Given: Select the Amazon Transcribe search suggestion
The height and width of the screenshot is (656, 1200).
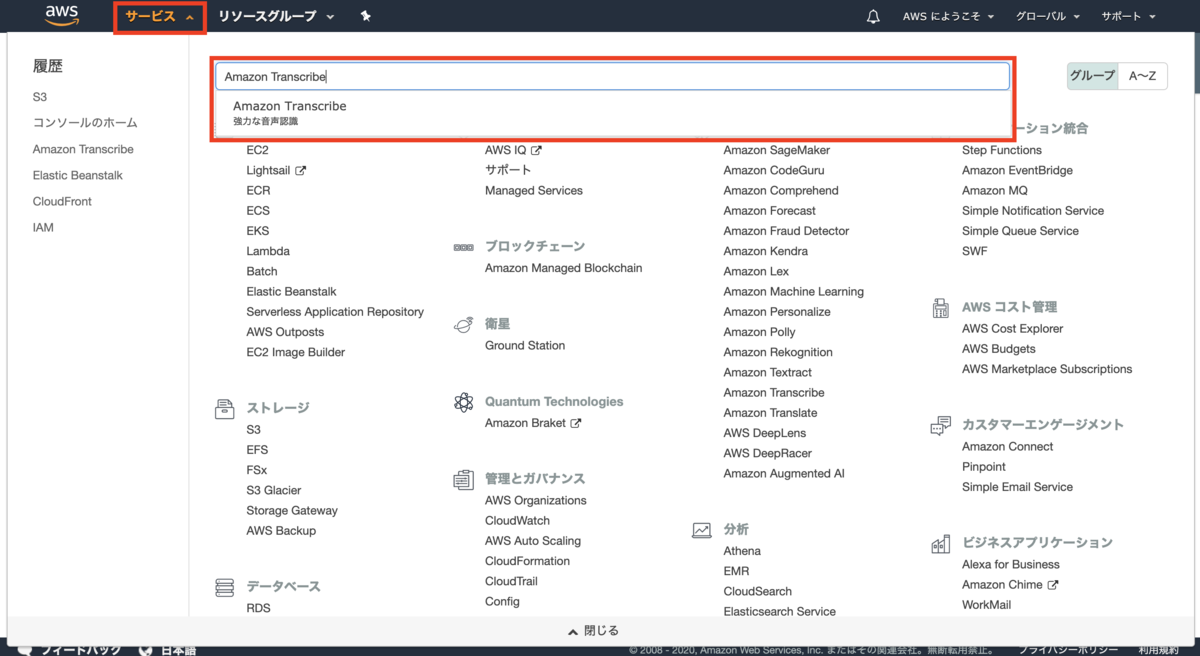Looking at the screenshot, I should (x=612, y=112).
